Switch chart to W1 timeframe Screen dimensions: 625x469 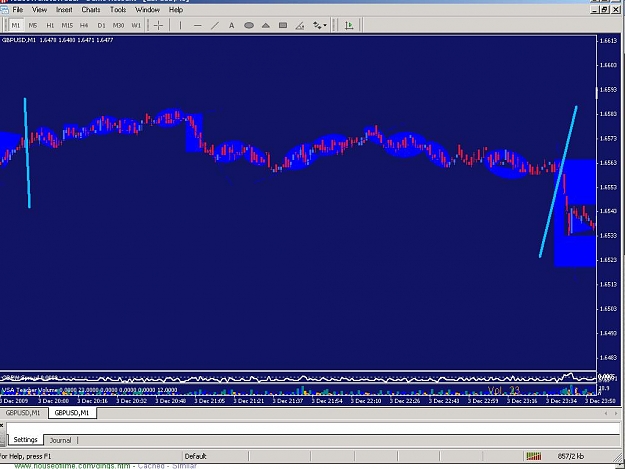[x=136, y=26]
